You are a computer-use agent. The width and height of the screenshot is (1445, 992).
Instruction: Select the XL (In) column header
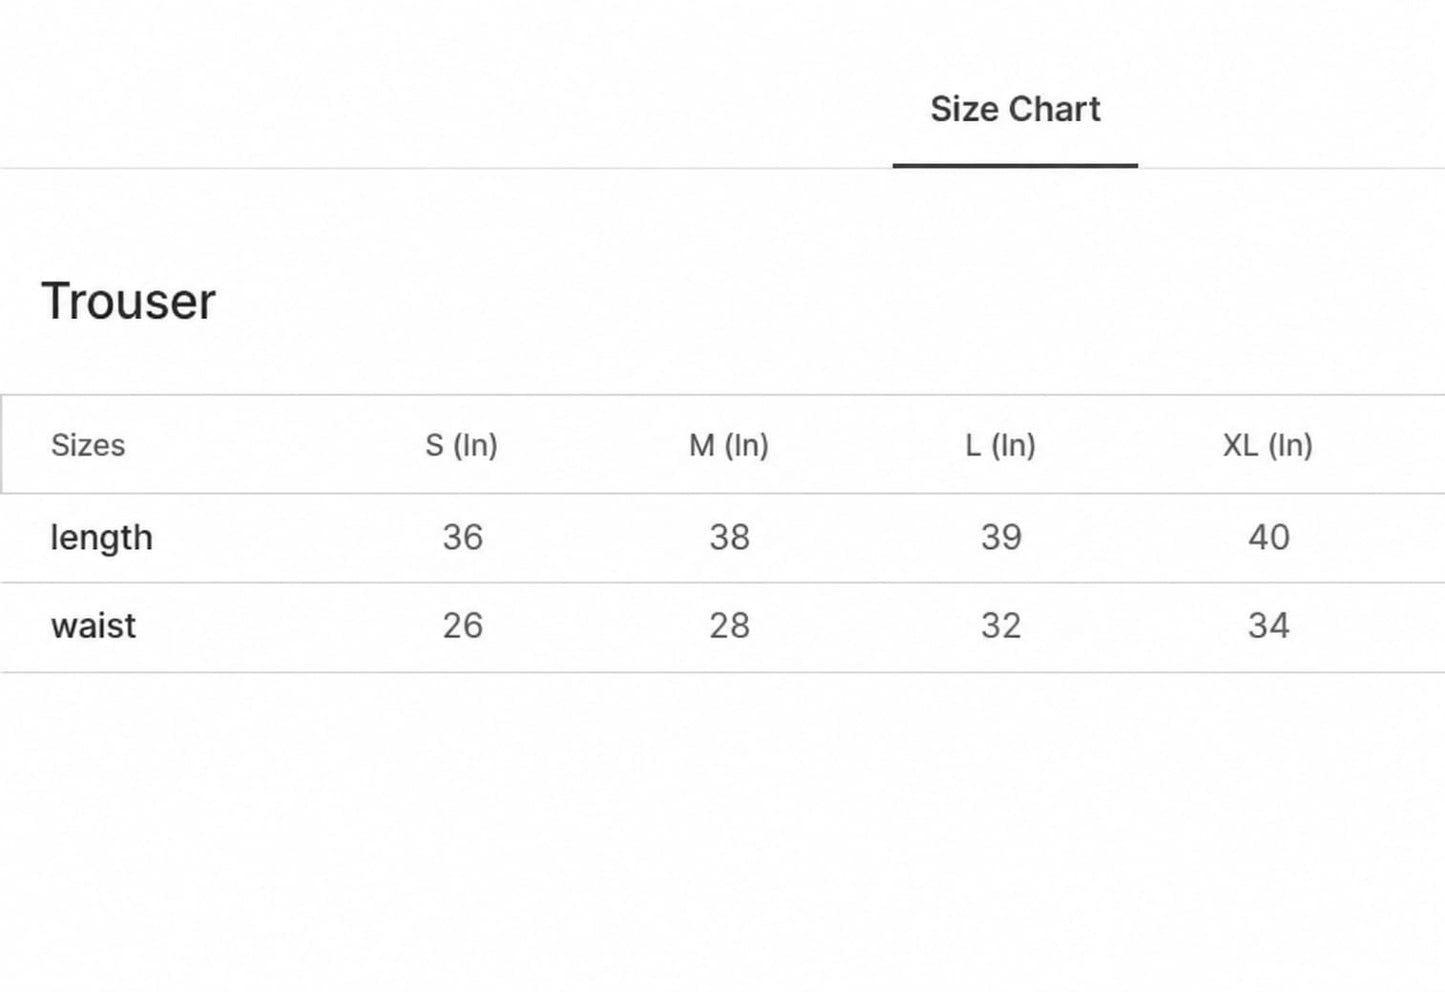tap(1268, 445)
